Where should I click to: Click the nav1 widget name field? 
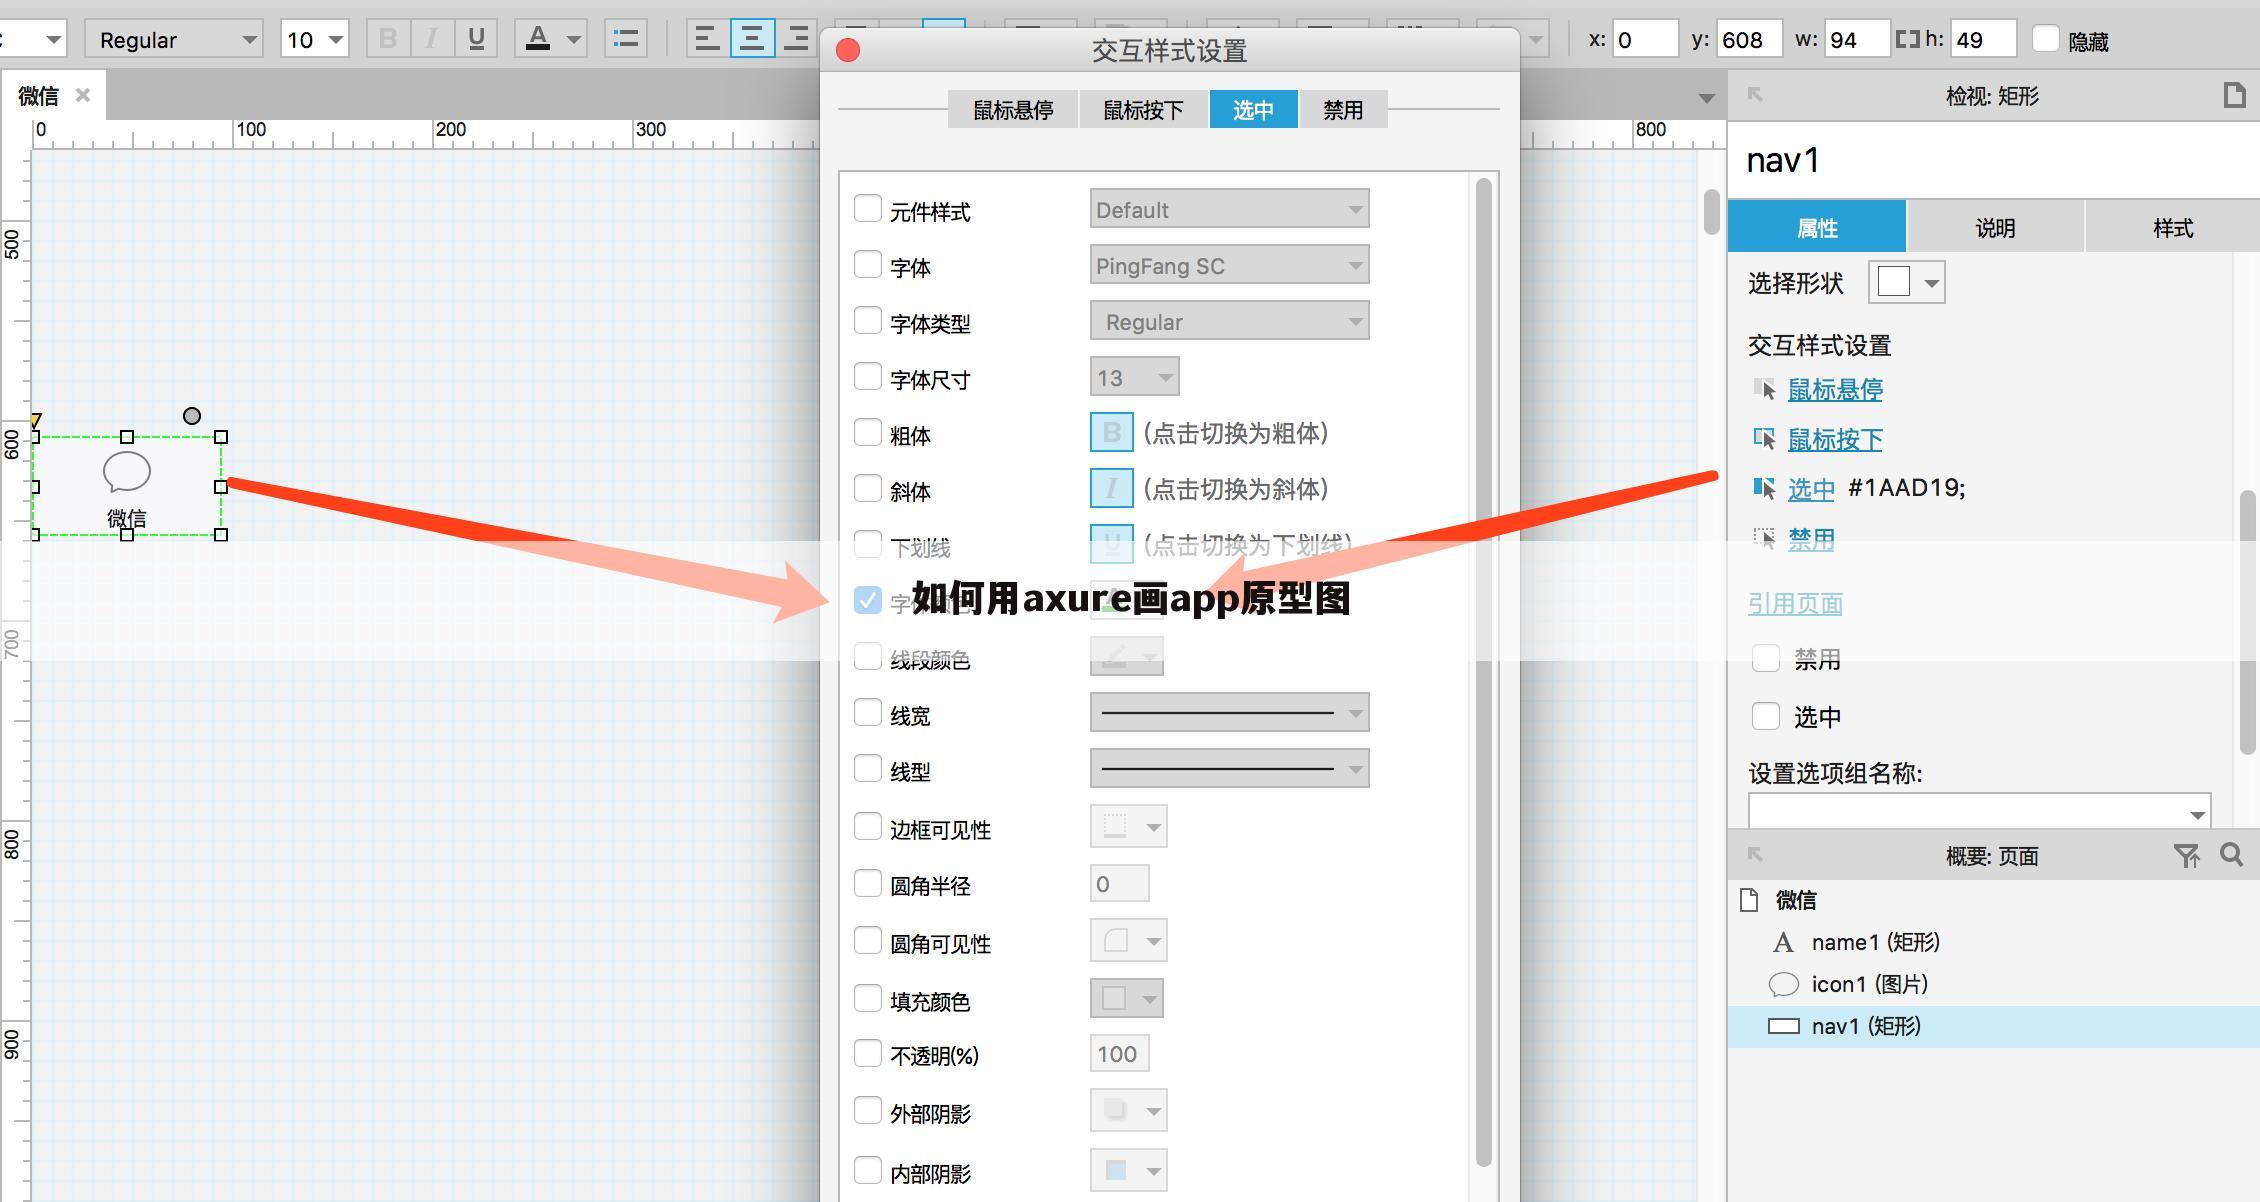(1993, 160)
